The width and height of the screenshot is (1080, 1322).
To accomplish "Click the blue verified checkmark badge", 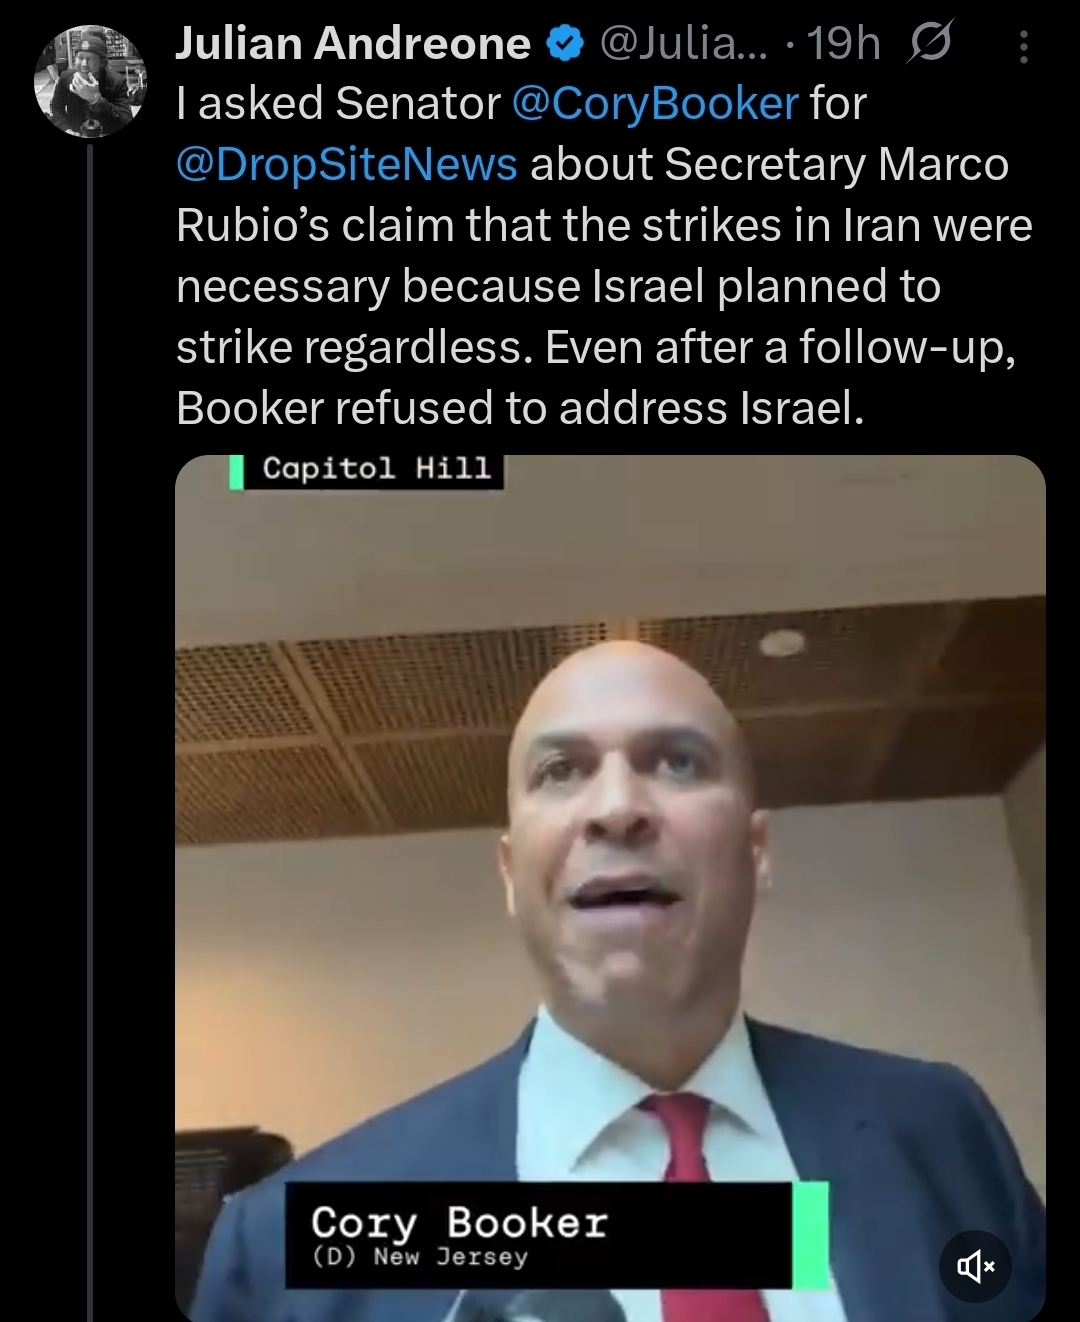I will (565, 44).
